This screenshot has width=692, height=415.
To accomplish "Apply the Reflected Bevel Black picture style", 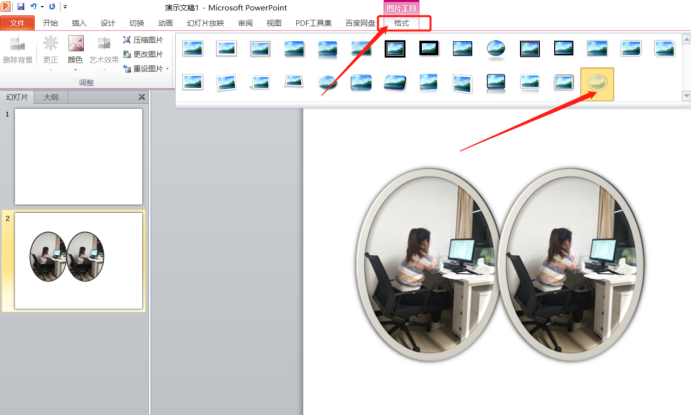I will 496,83.
